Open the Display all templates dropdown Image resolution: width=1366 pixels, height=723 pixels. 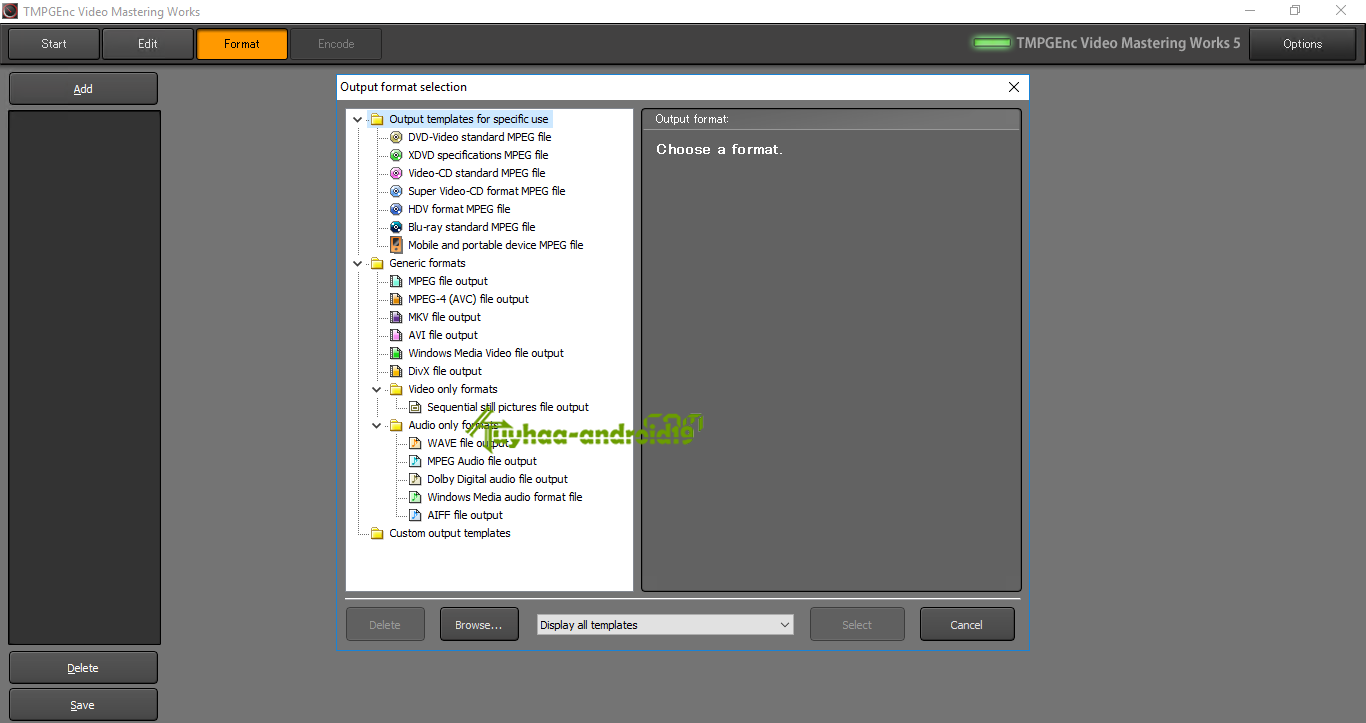pyautogui.click(x=665, y=625)
